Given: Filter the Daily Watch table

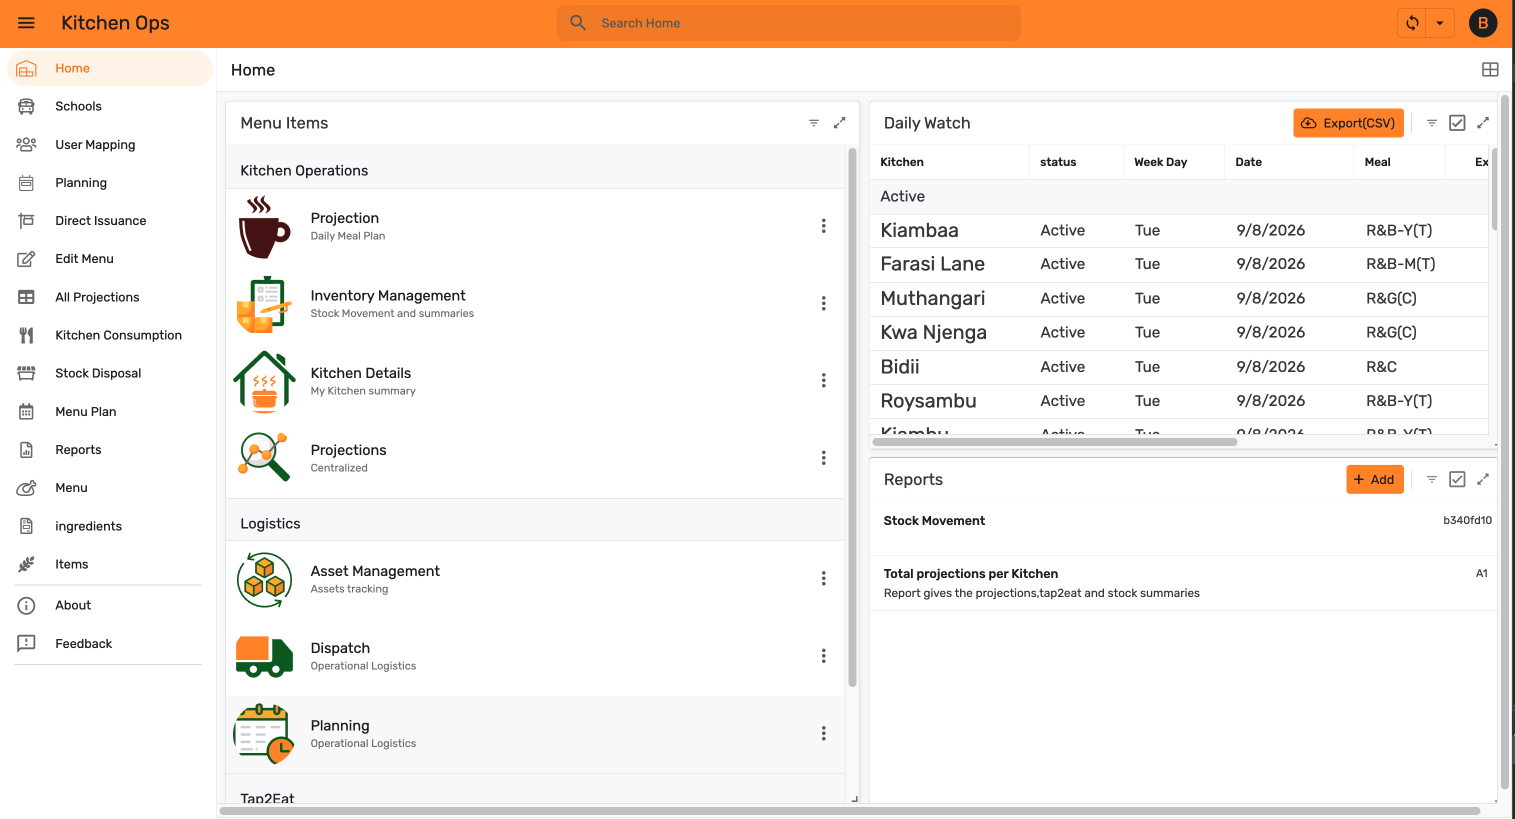Looking at the screenshot, I should (x=1432, y=123).
